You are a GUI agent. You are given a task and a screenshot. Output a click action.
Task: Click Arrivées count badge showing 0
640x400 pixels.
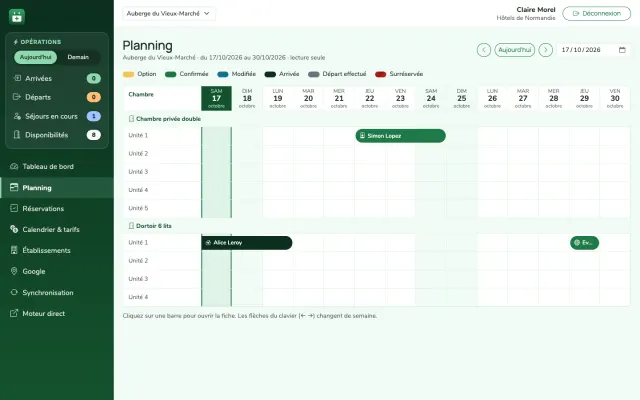pos(93,78)
